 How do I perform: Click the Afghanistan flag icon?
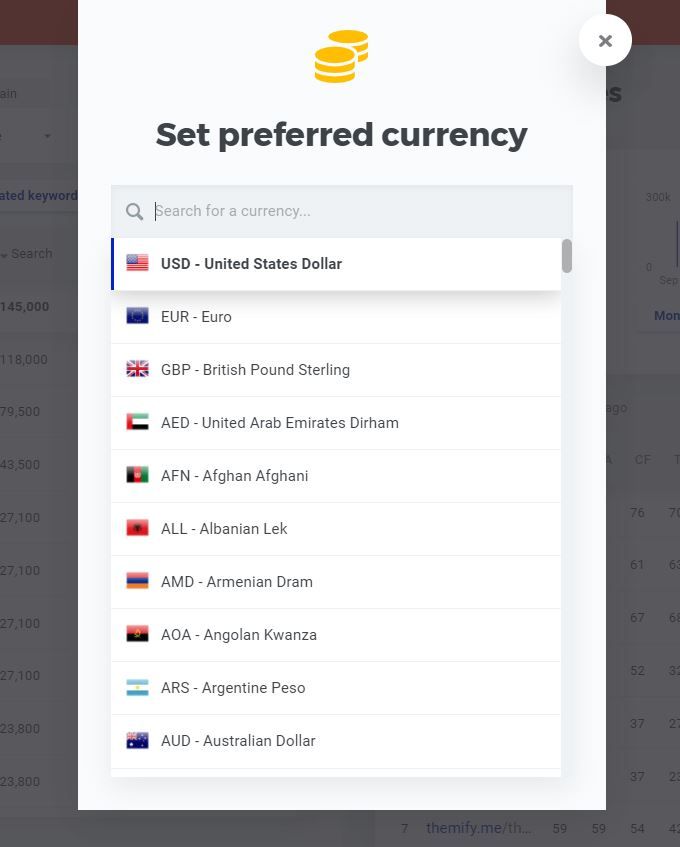click(x=137, y=475)
